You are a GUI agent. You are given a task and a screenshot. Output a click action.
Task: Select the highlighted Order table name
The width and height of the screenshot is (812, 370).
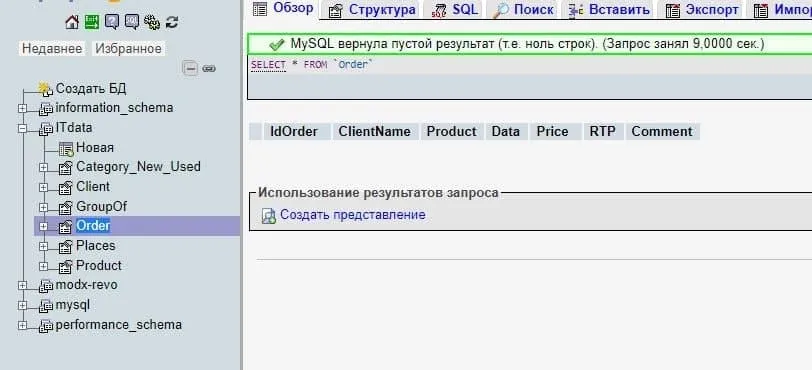point(93,226)
